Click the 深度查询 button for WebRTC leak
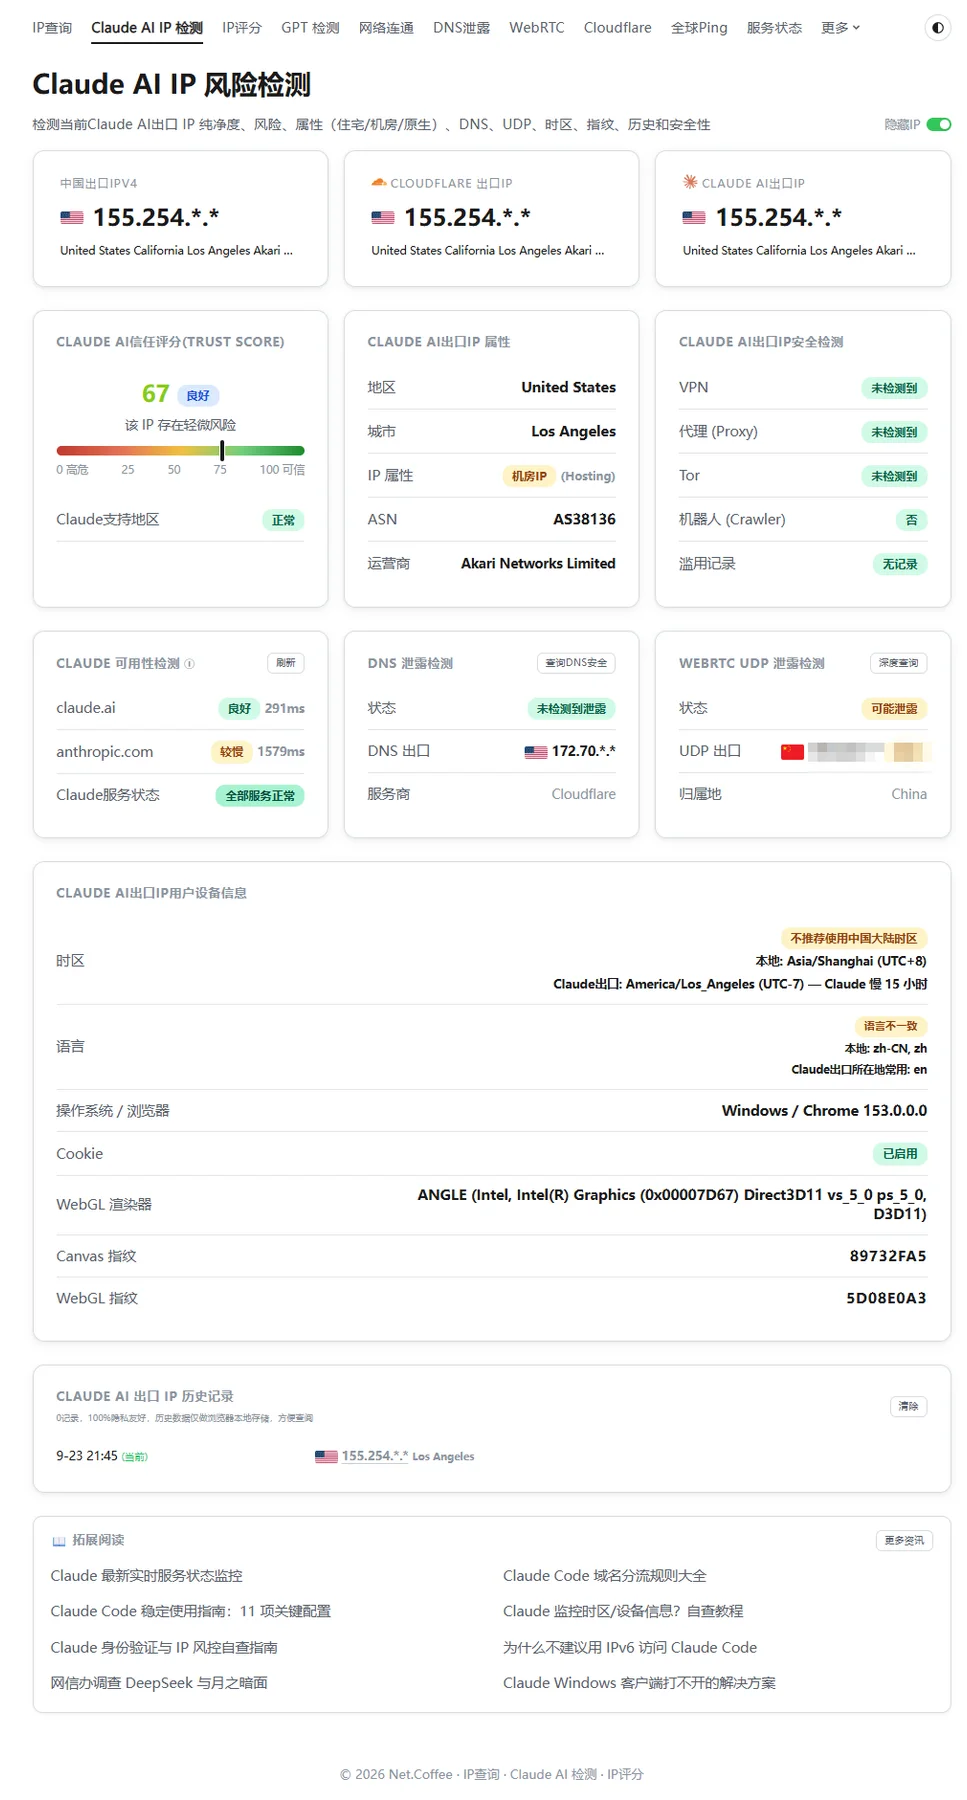Image resolution: width=967 pixels, height=1800 pixels. 898,663
